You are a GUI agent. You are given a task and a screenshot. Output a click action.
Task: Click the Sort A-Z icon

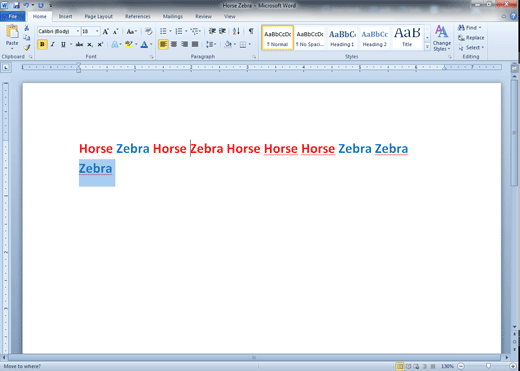coord(236,31)
